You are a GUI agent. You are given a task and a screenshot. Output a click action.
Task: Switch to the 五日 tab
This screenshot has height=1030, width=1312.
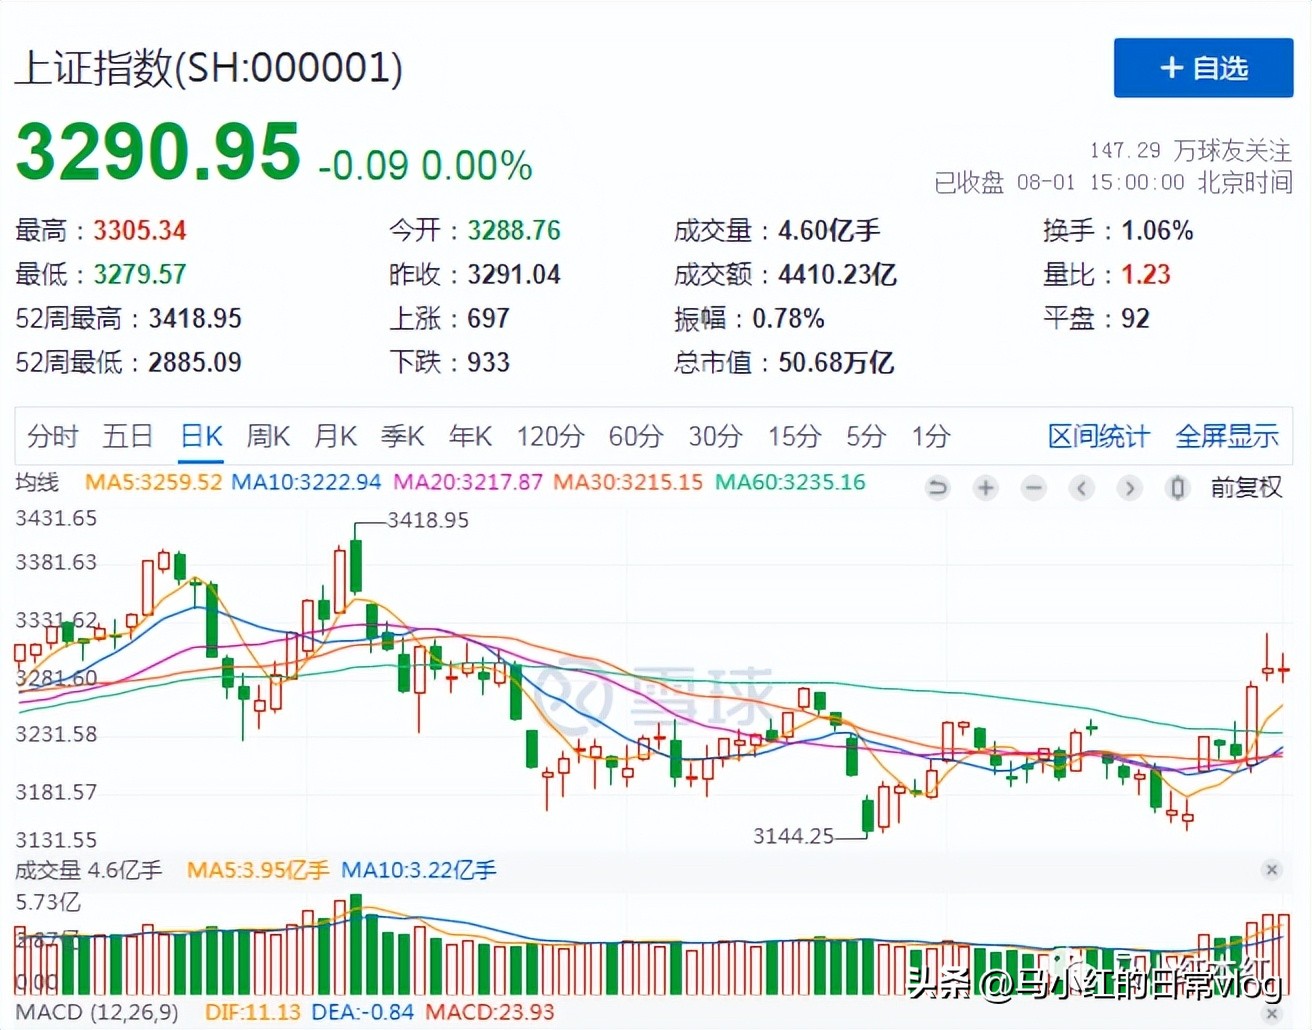coord(127,437)
